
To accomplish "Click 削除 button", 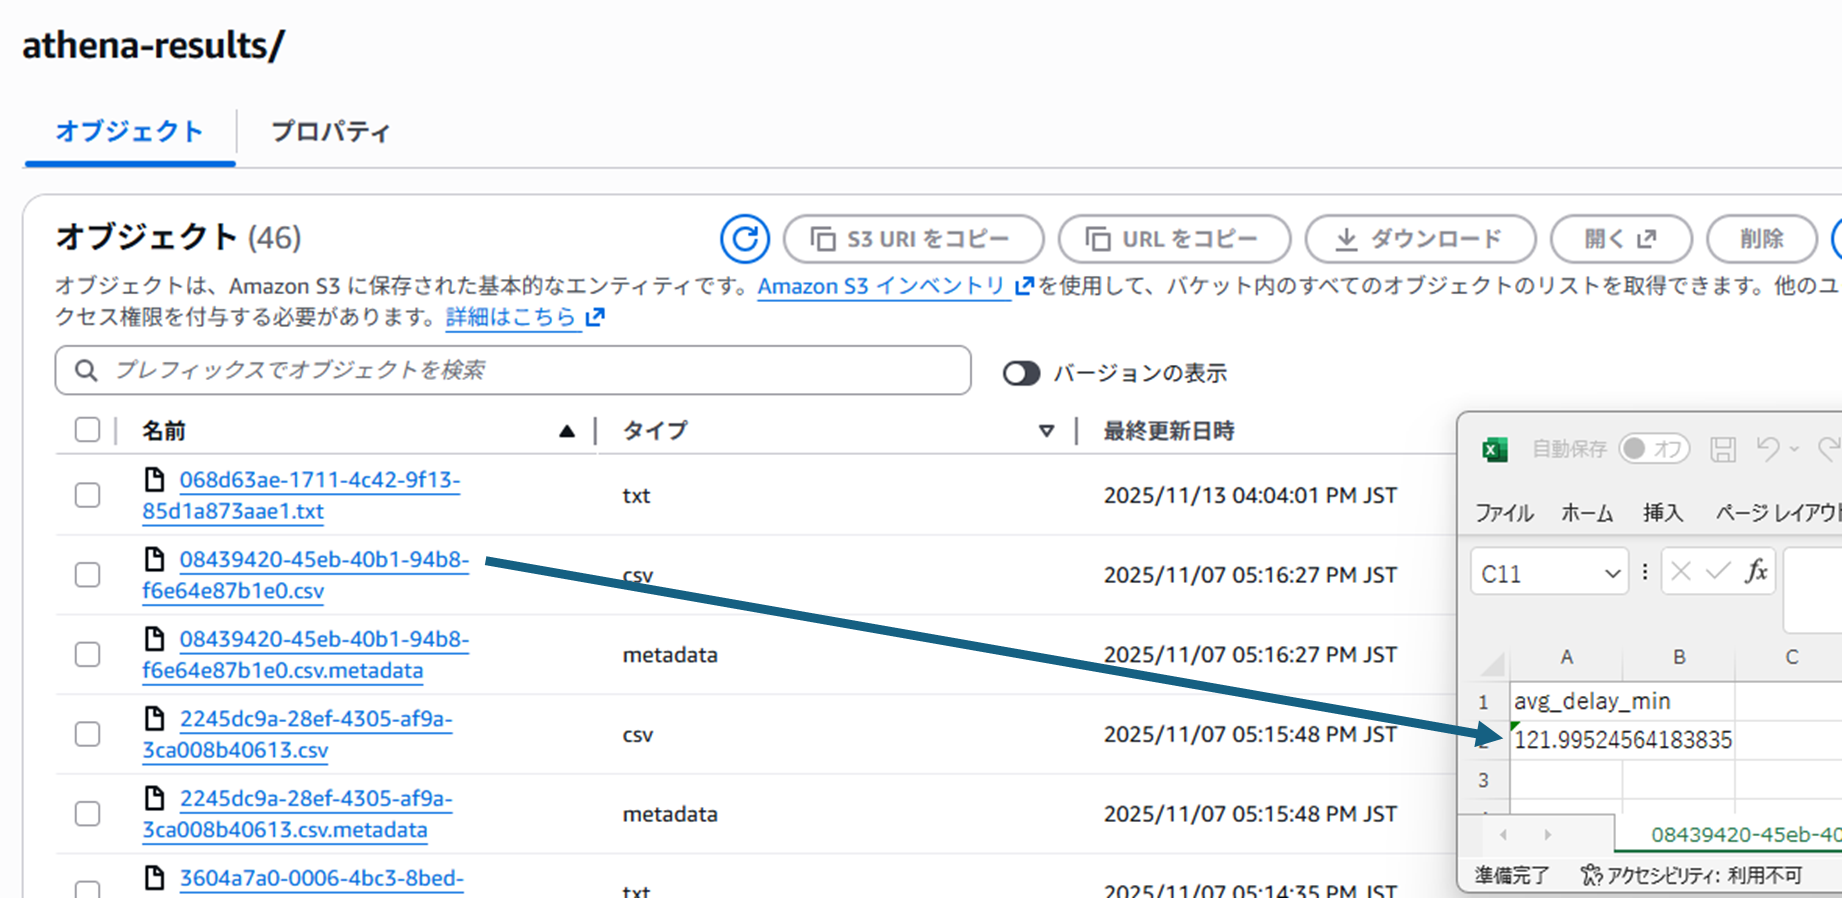I will point(1761,239).
